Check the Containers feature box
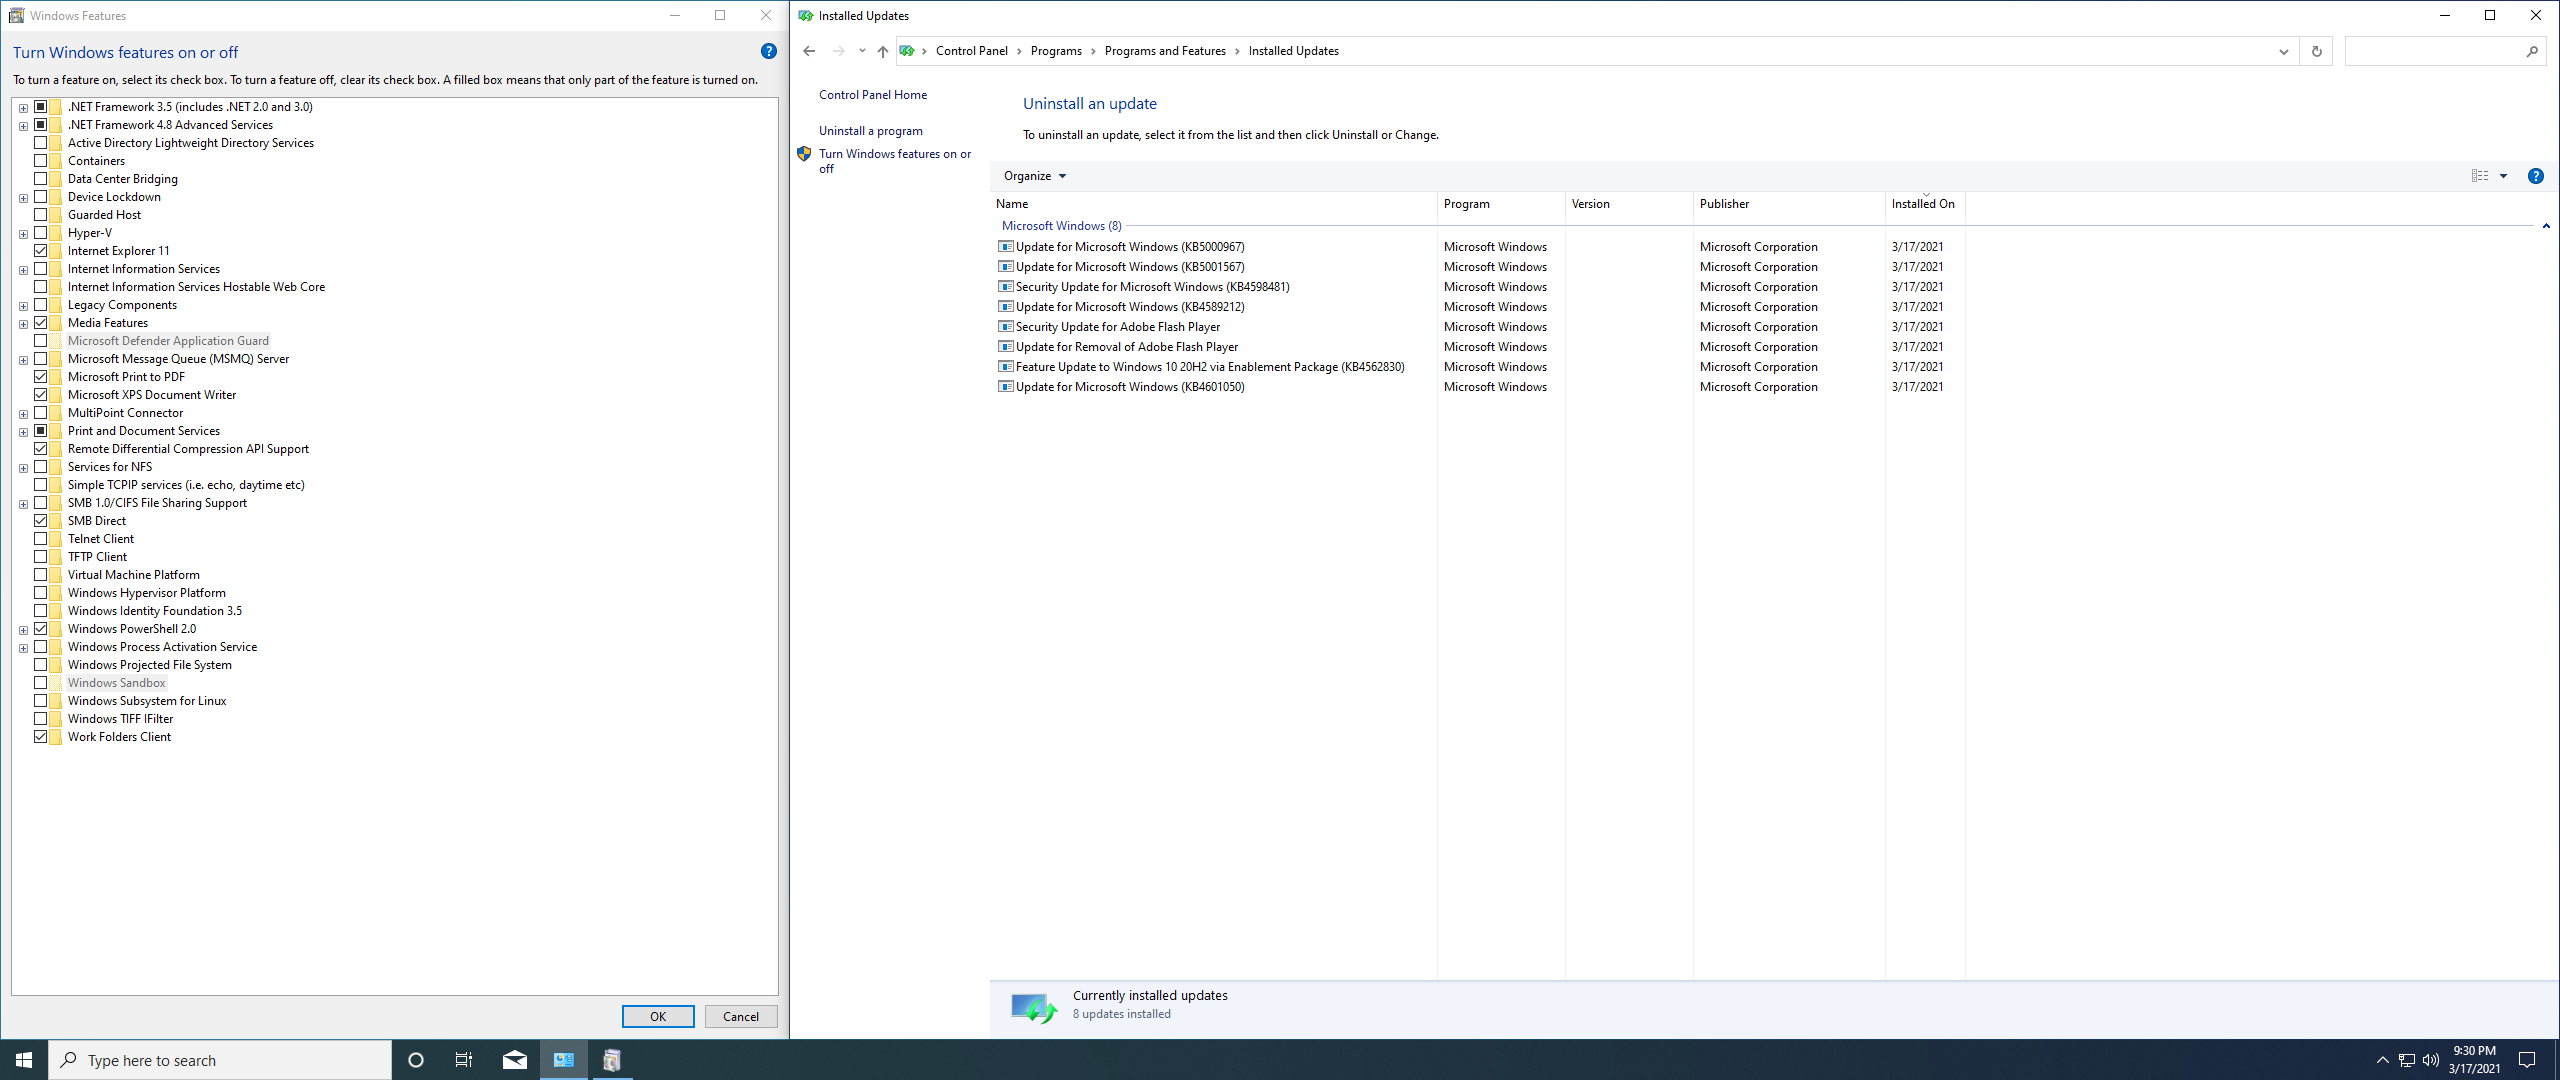This screenshot has width=2560, height=1080. [41, 161]
